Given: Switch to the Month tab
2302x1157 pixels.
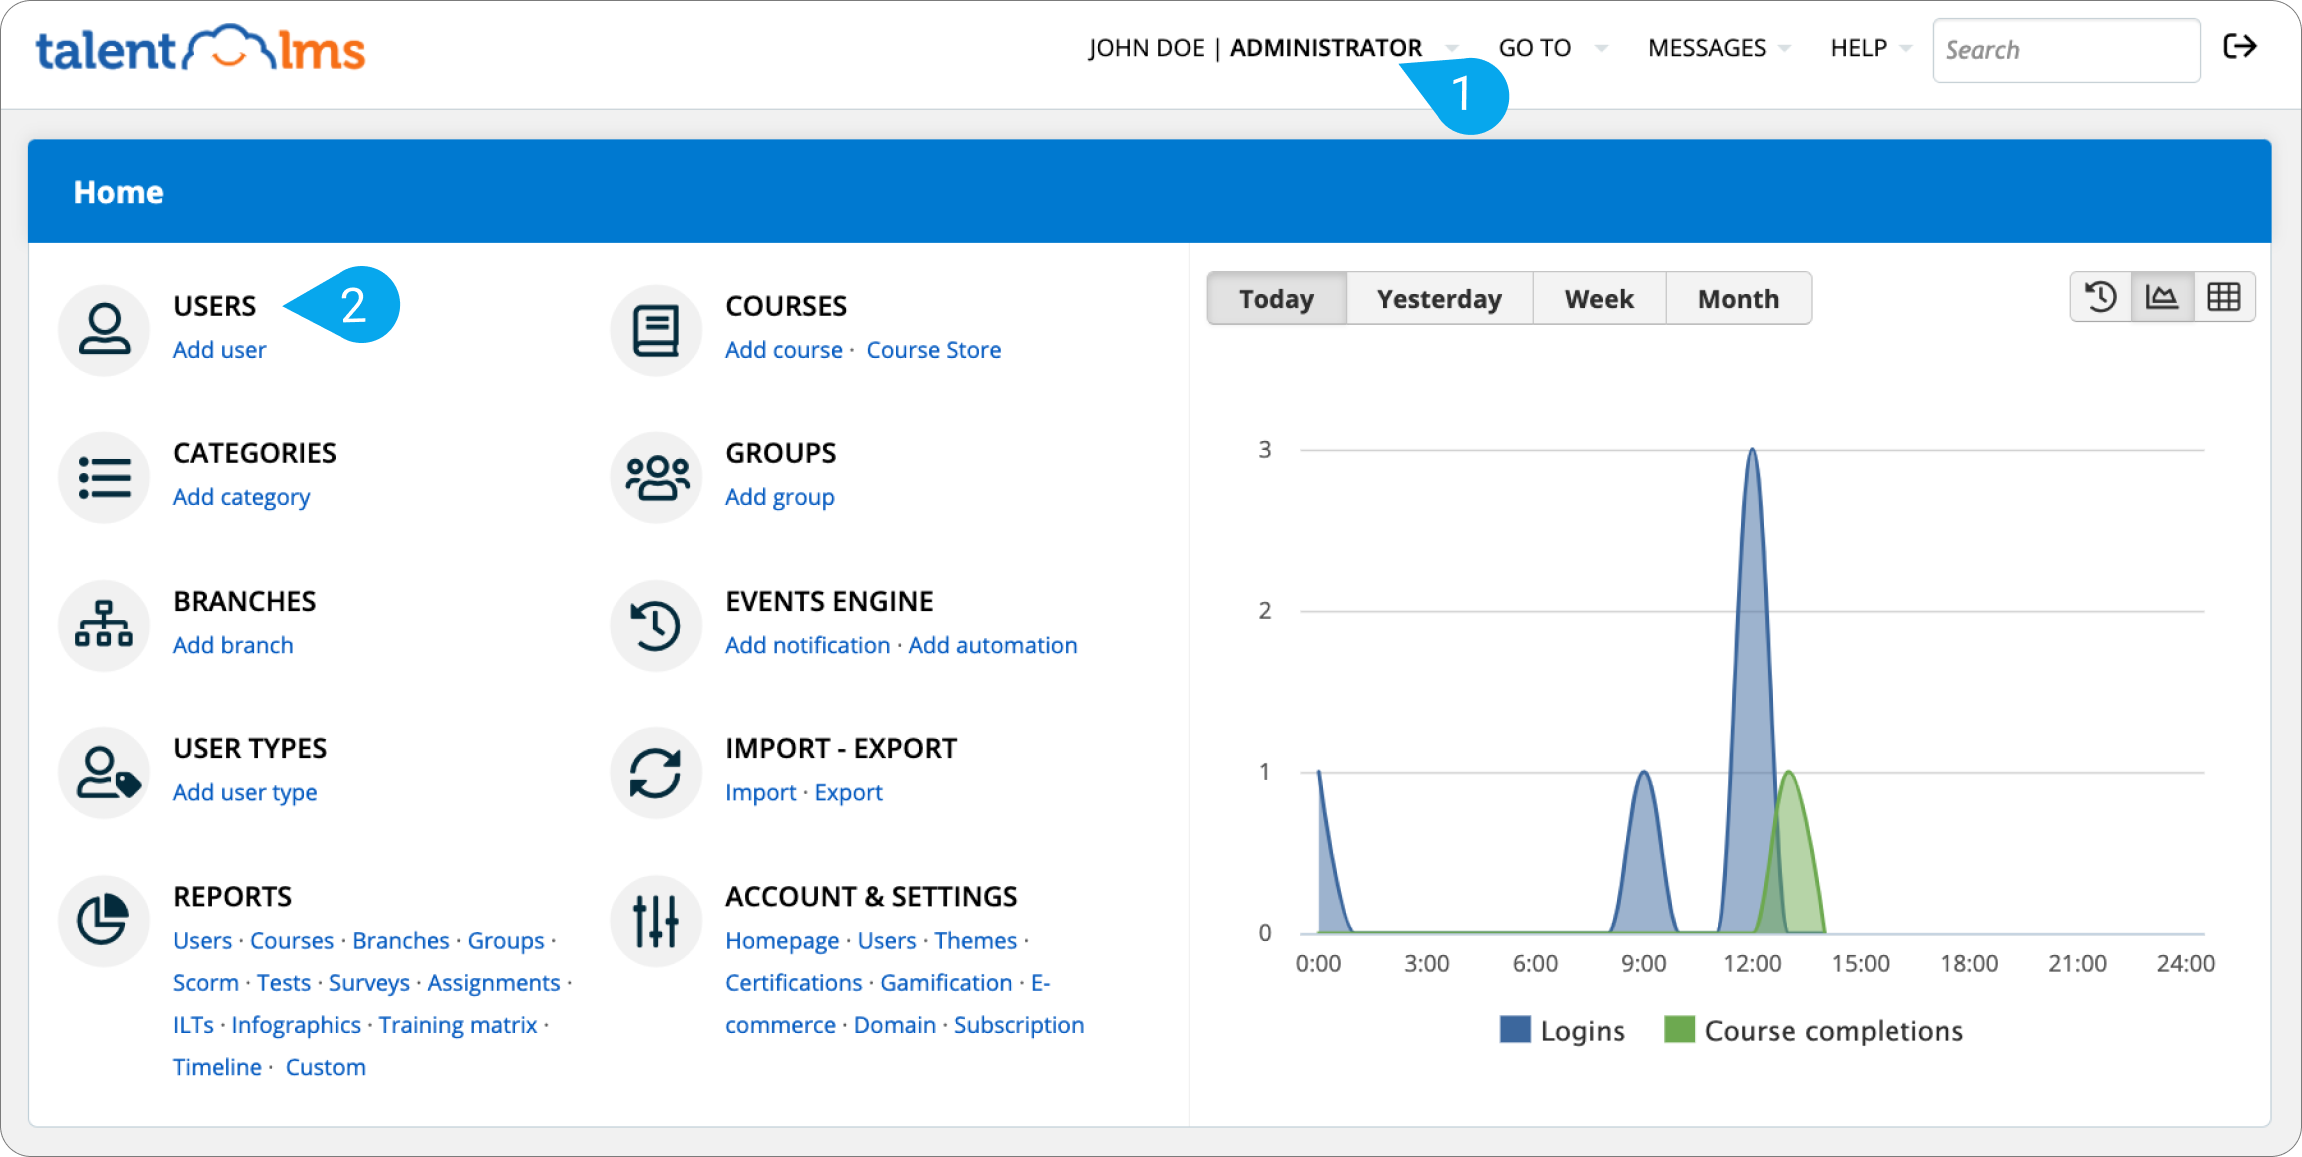Looking at the screenshot, I should click(x=1737, y=299).
